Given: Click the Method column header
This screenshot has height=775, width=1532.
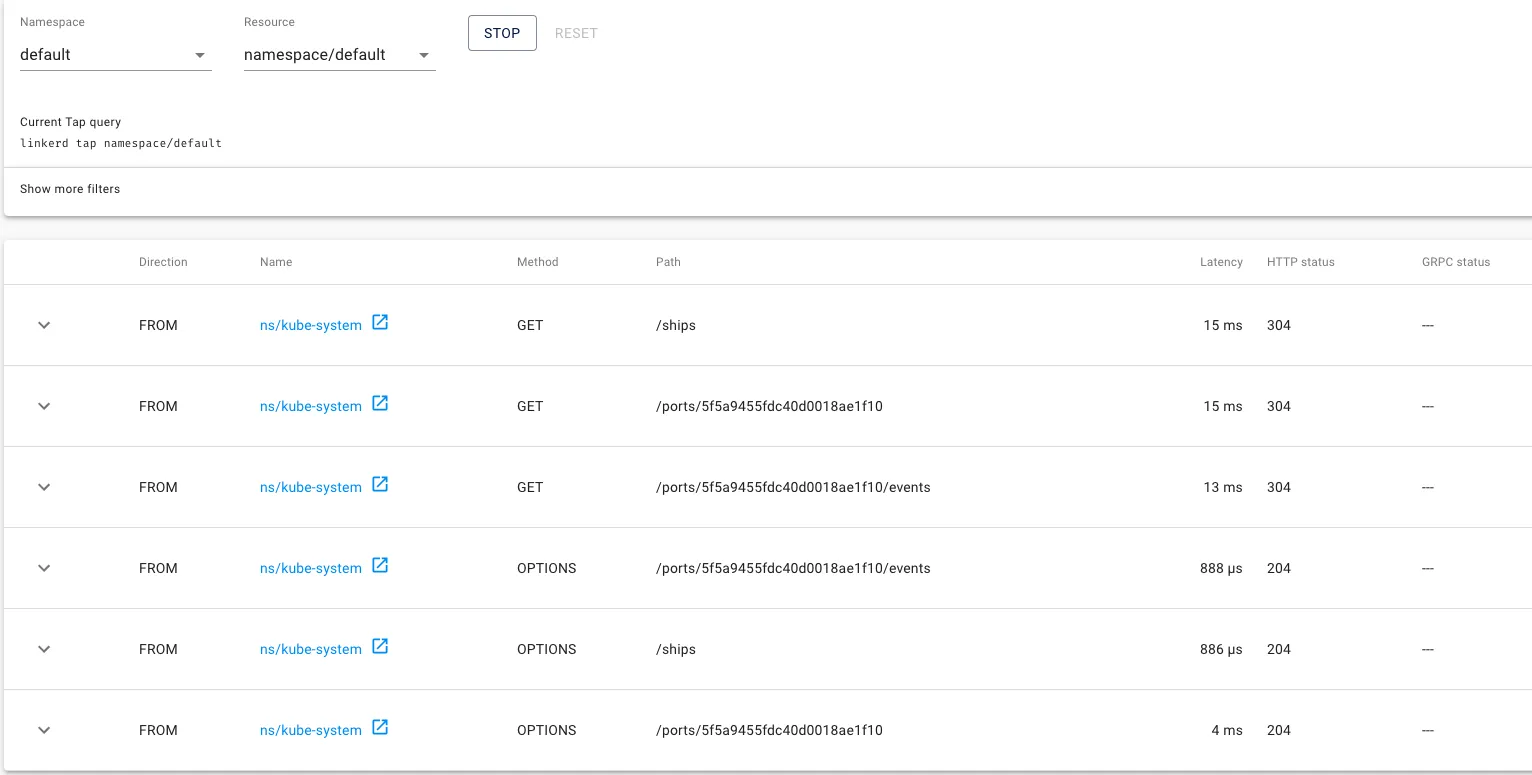Looking at the screenshot, I should click(537, 262).
